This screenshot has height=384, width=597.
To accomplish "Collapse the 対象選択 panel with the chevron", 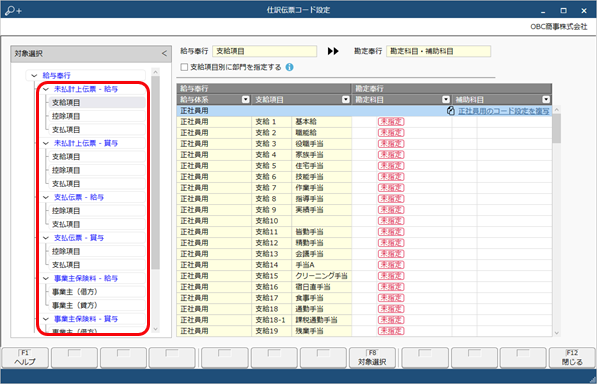I will tap(164, 54).
